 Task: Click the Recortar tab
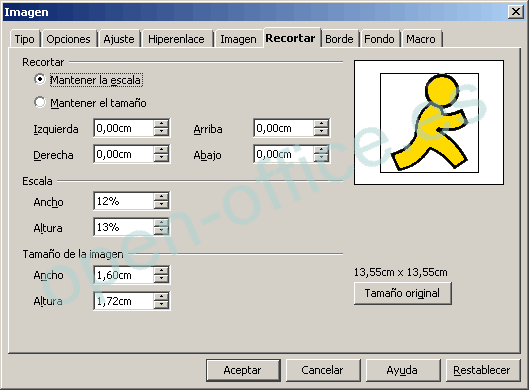290,38
